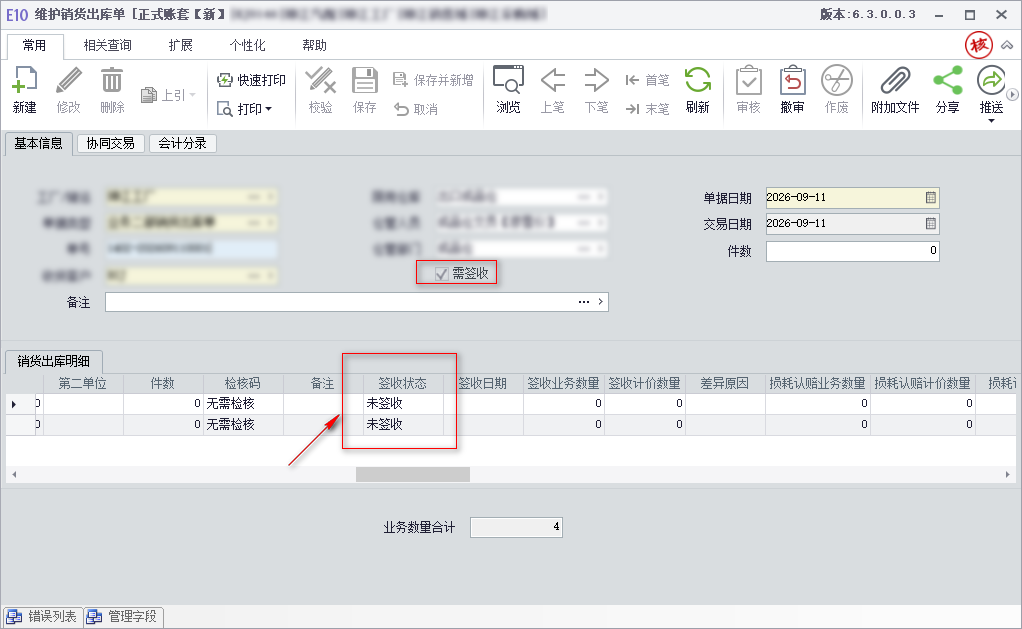Open the 错误列表 bottom panel
This screenshot has width=1022, height=629.
[x=43, y=617]
